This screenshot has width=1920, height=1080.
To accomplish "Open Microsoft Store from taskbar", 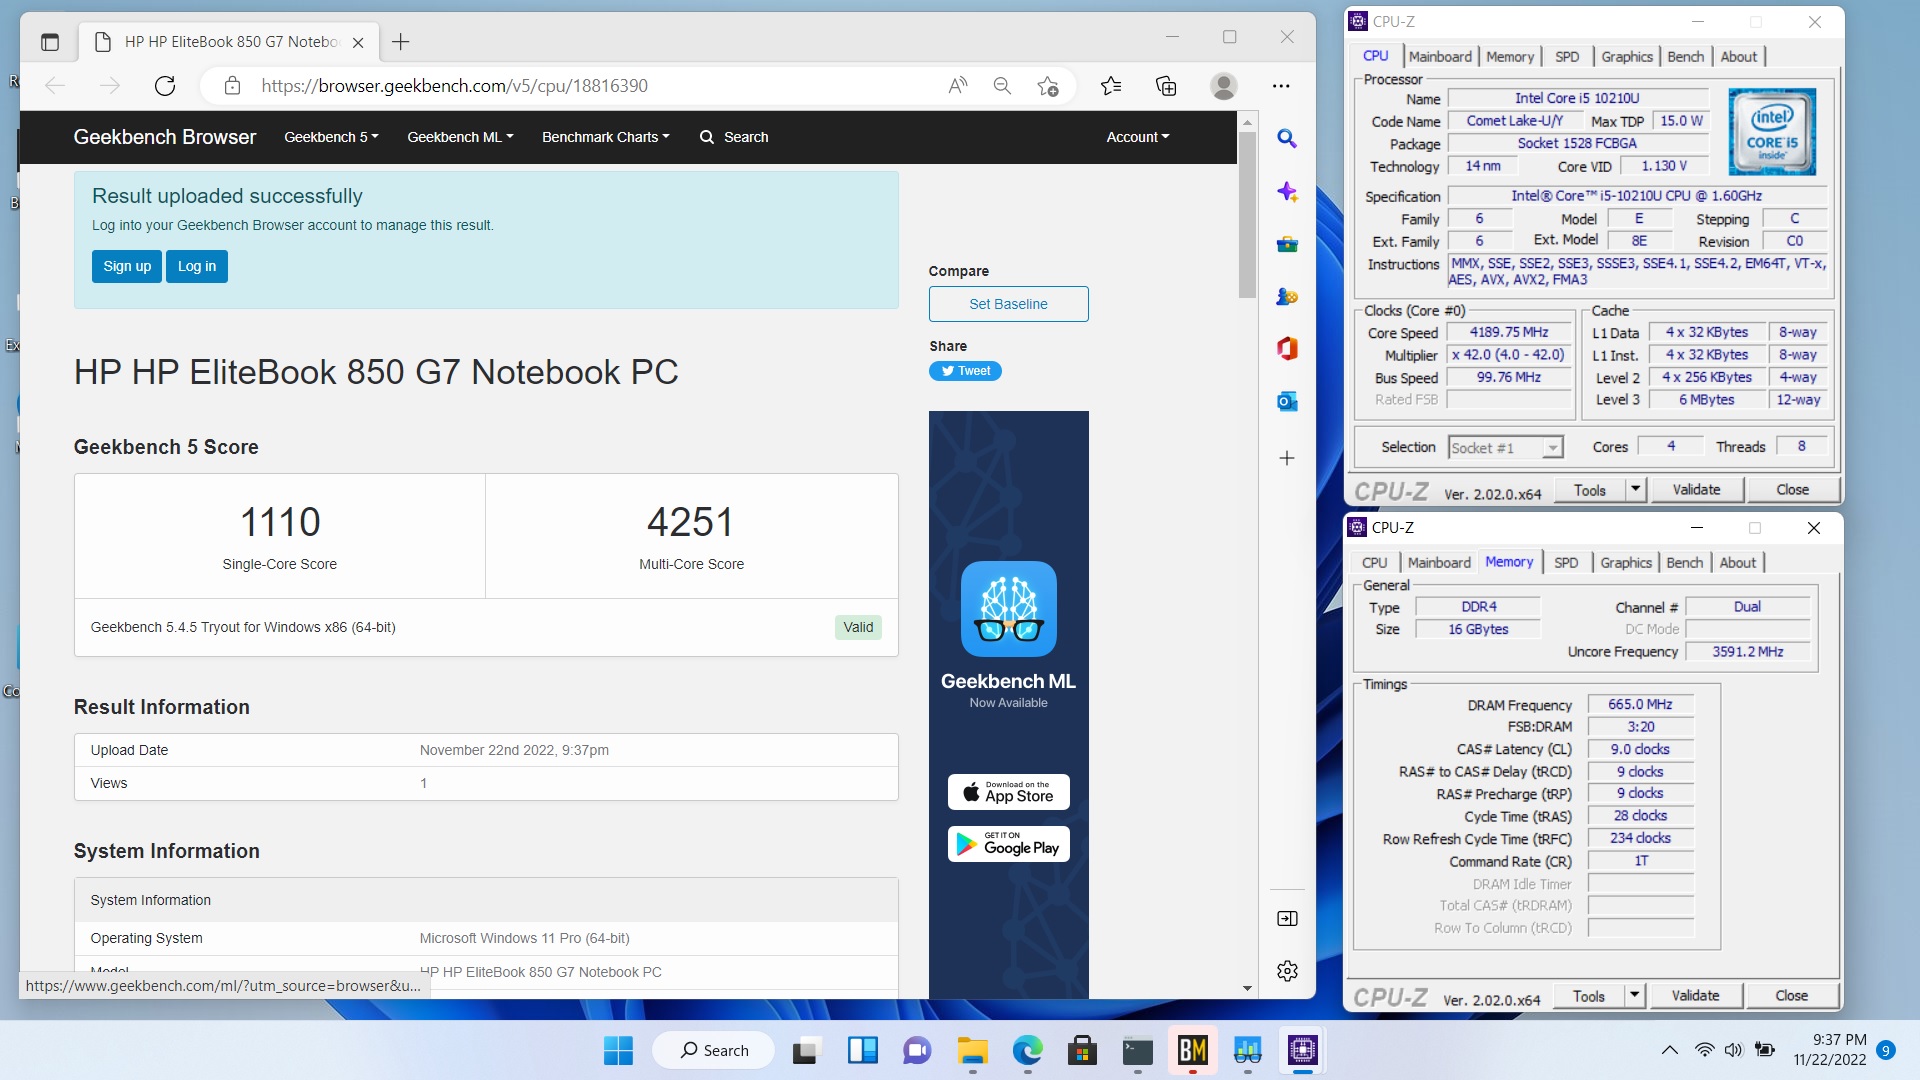I will pos(1081,1051).
